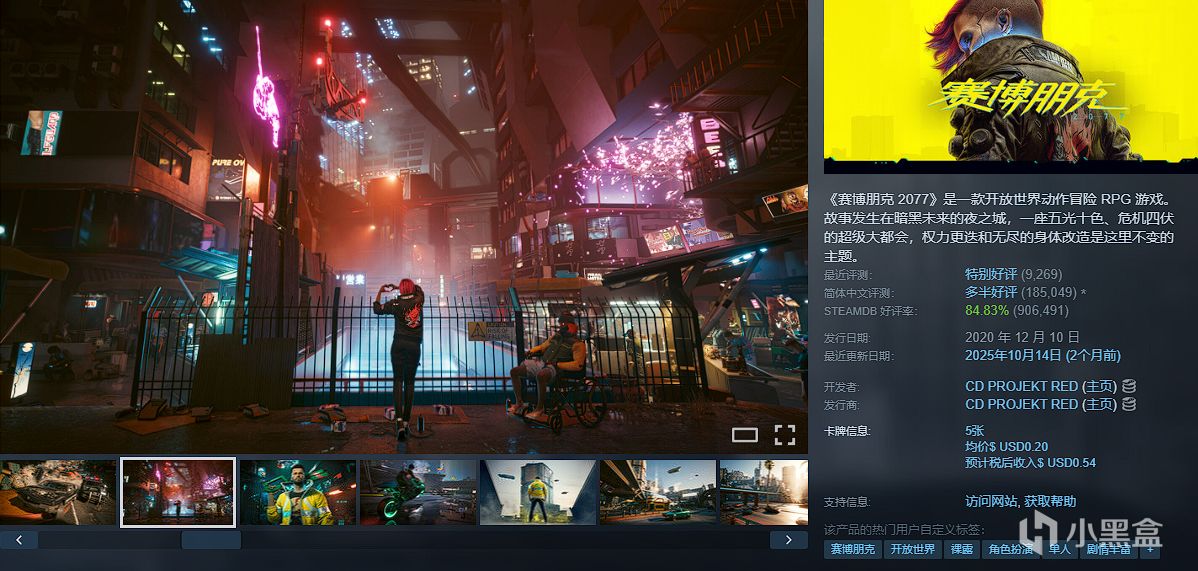Select the crashed cars screenshot thumbnail
This screenshot has width=1198, height=571.
coord(58,492)
